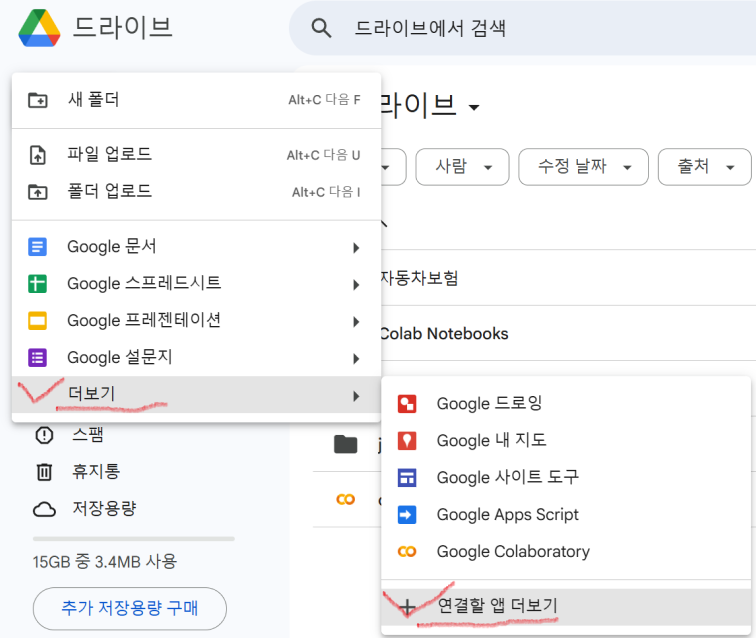756x638 pixels.
Task: Click the plus icon for more apps
Action: 407,607
